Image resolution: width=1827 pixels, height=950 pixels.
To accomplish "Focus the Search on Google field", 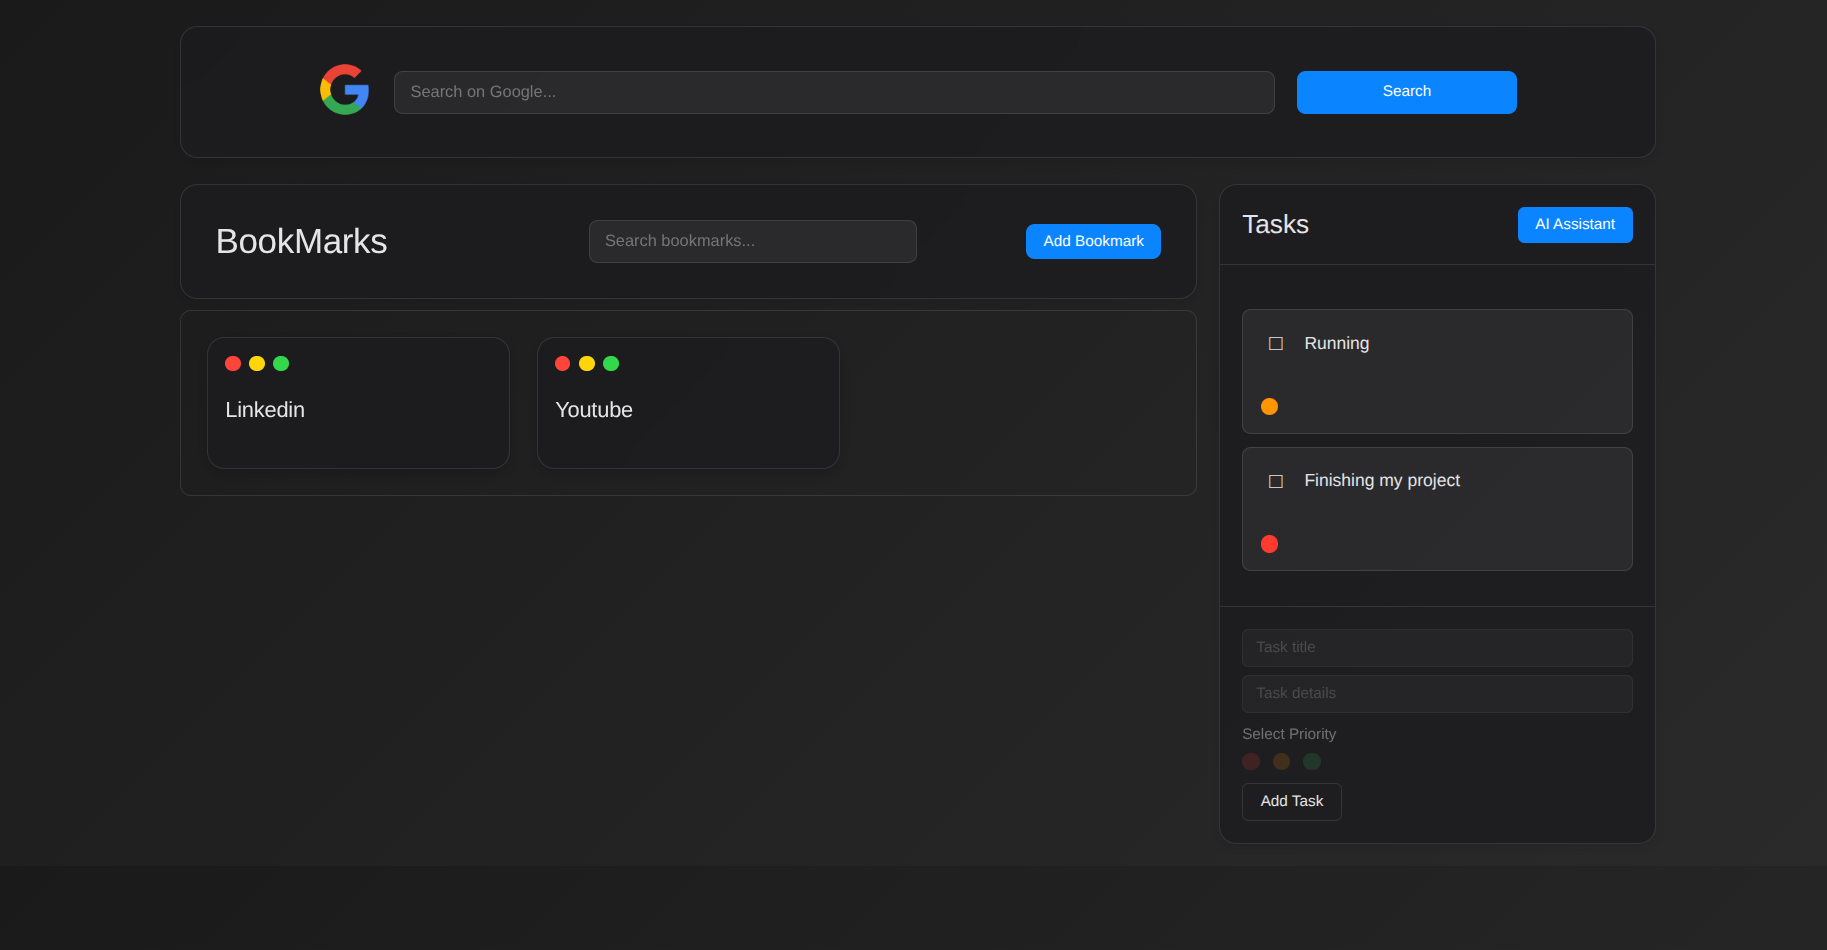I will (833, 92).
